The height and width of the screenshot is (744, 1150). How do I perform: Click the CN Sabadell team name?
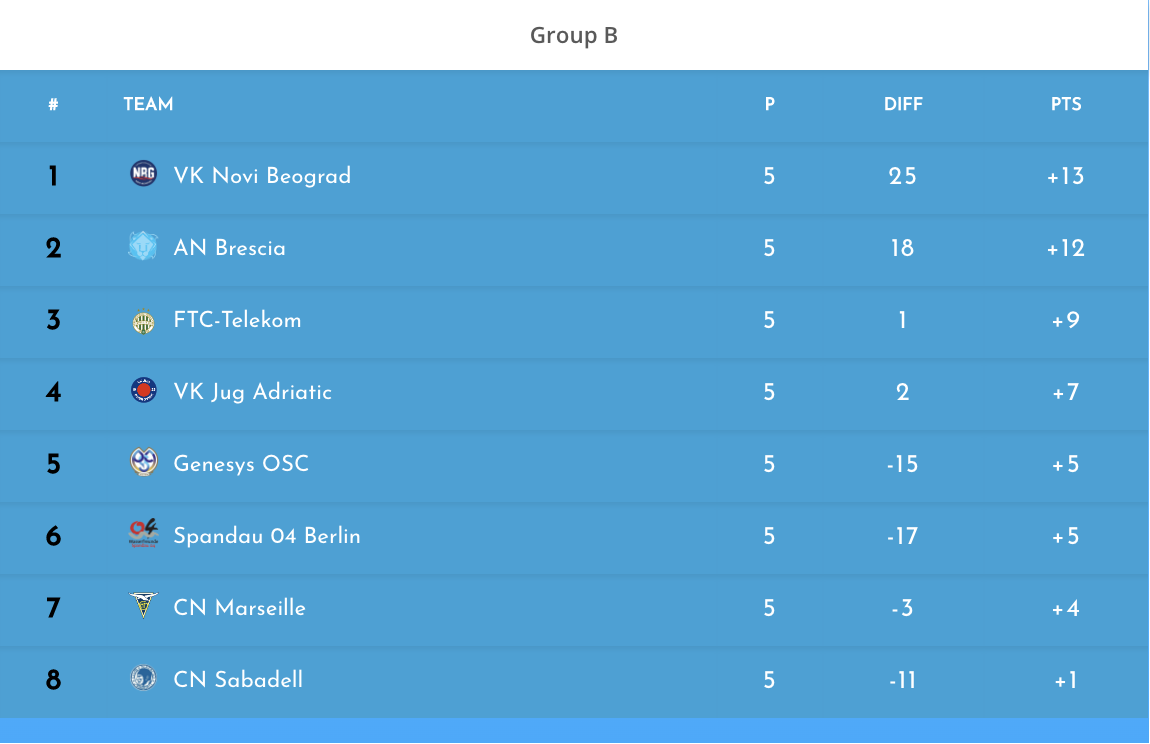pyautogui.click(x=238, y=679)
